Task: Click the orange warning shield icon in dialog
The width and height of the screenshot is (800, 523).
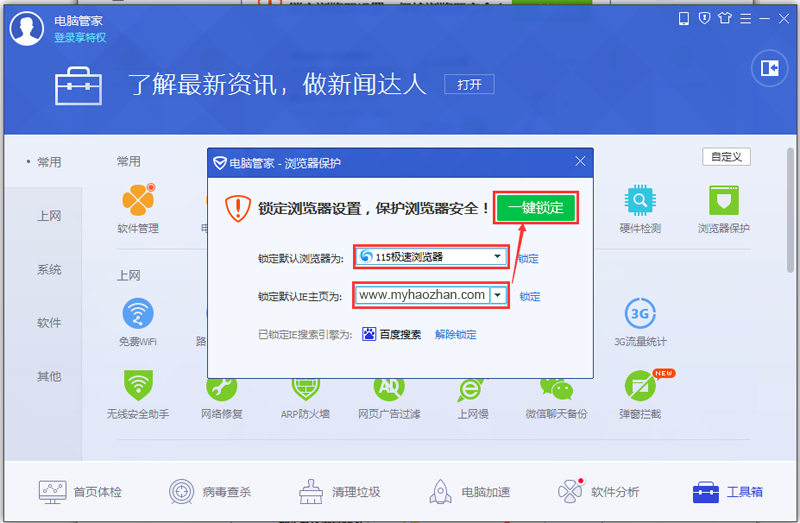Action: point(238,208)
